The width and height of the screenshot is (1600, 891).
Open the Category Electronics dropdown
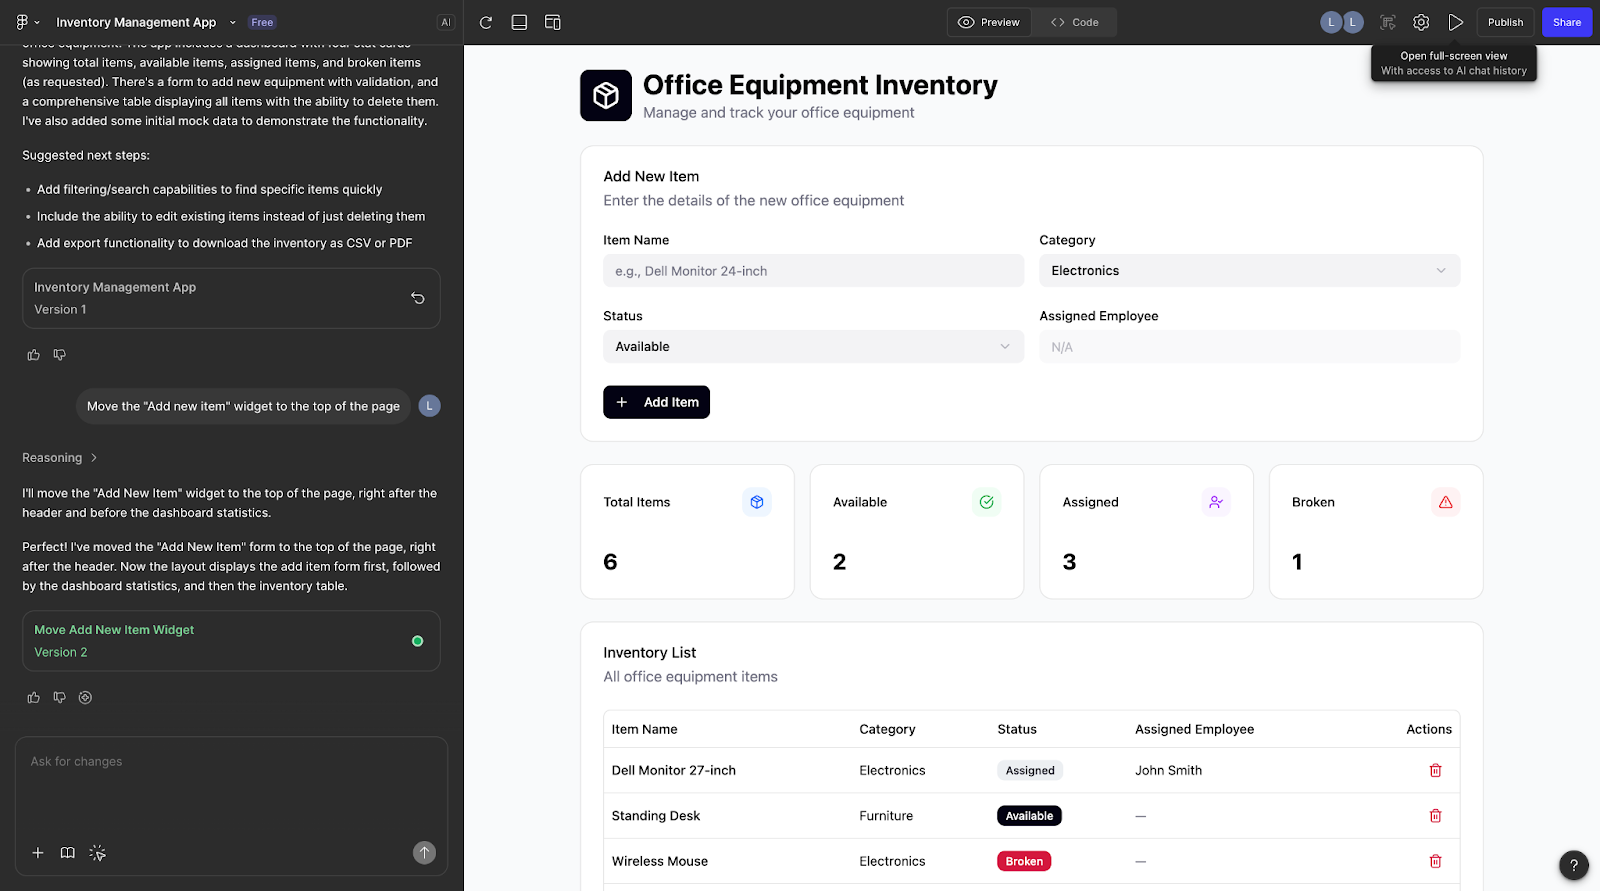coord(1249,271)
